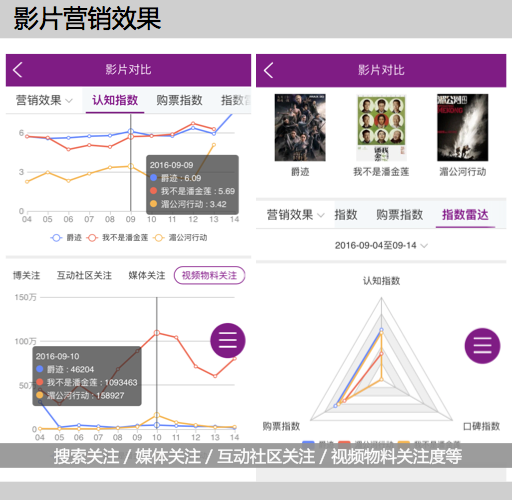Open date range 2016-09-04至09-14 selector
Image resolution: width=512 pixels, height=500 pixels.
381,246
